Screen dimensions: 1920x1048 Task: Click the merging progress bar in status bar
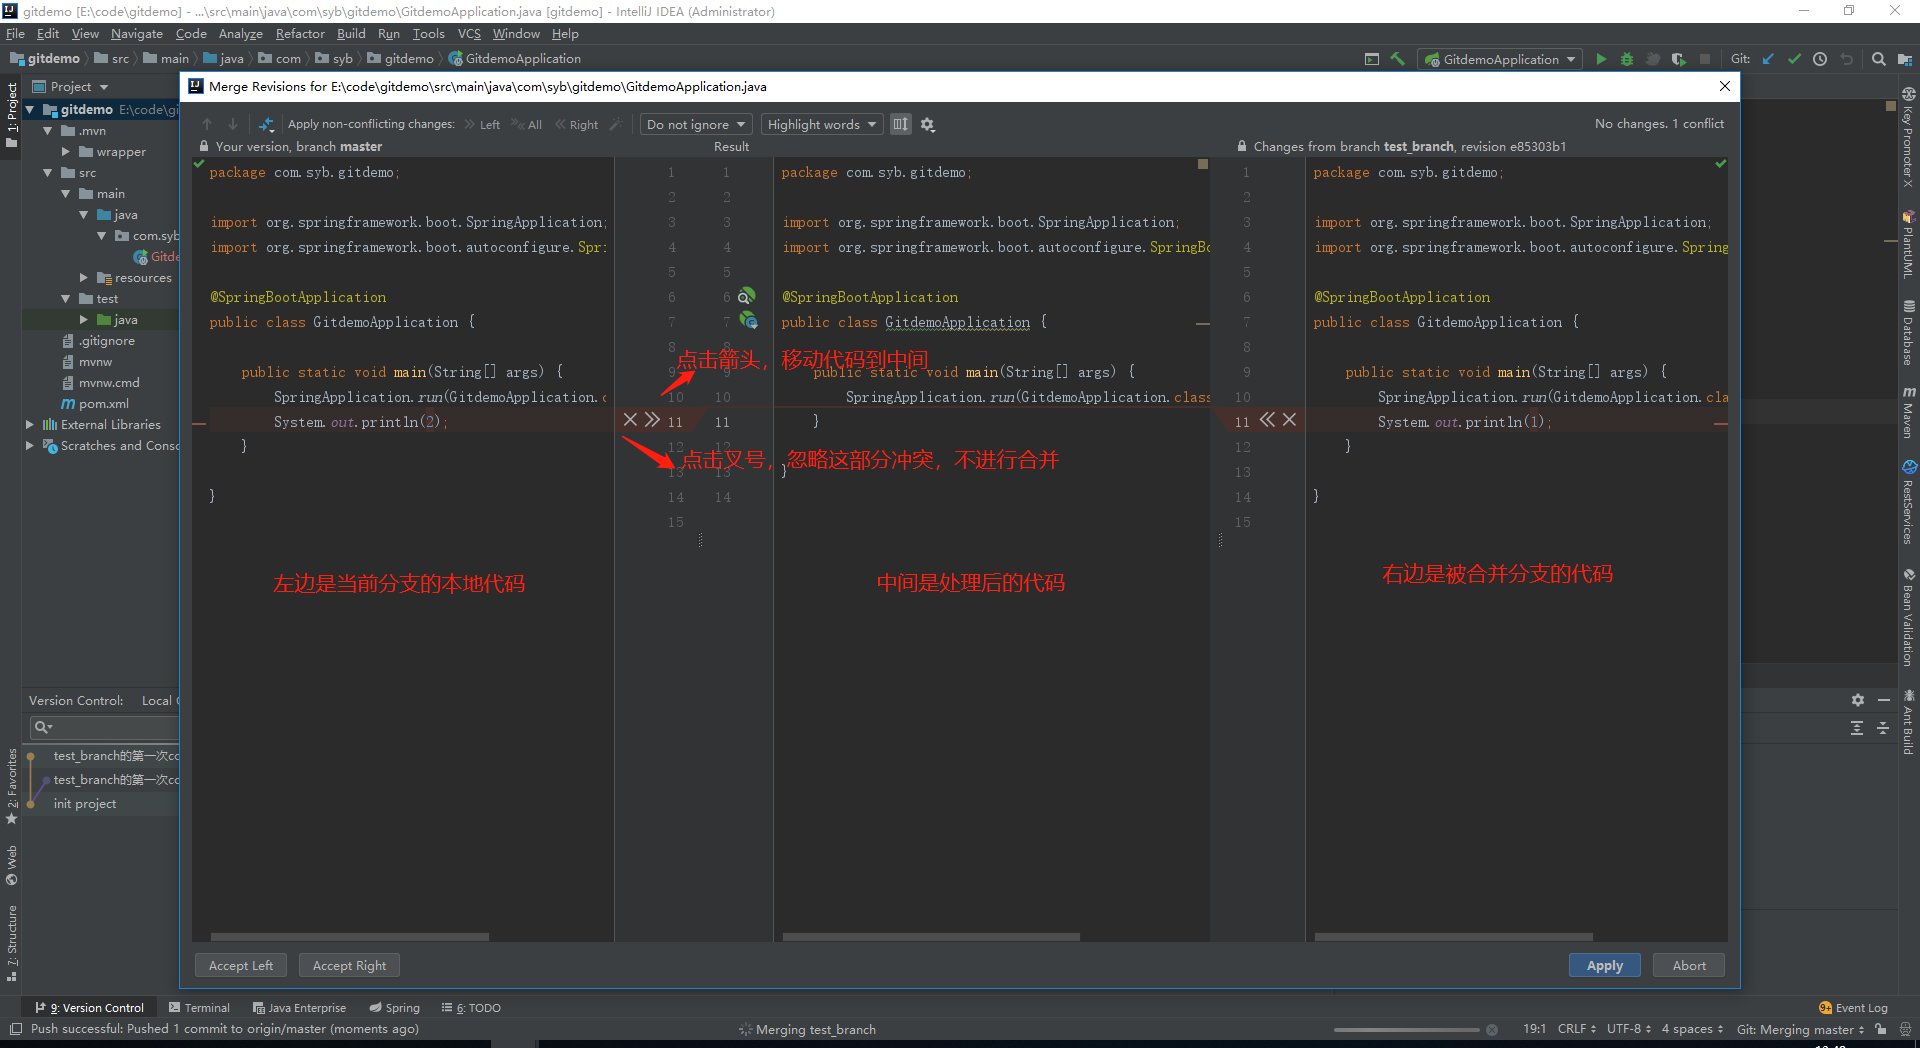click(1406, 1030)
